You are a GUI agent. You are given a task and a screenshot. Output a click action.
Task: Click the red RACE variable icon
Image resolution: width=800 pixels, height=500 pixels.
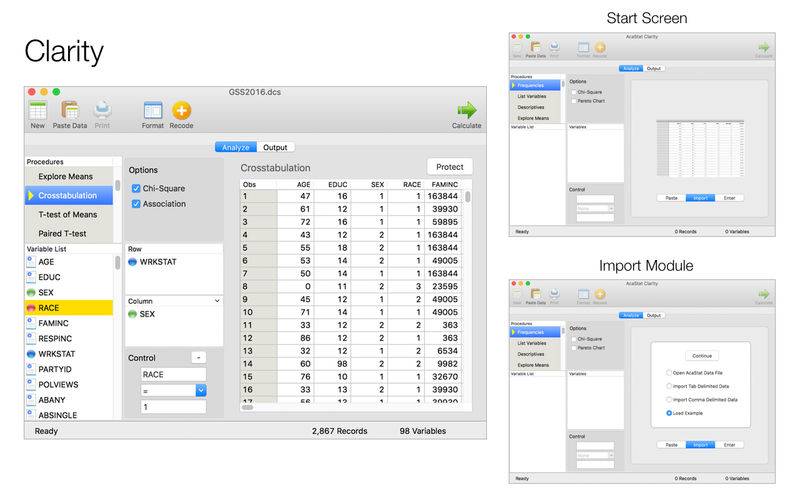[31, 308]
